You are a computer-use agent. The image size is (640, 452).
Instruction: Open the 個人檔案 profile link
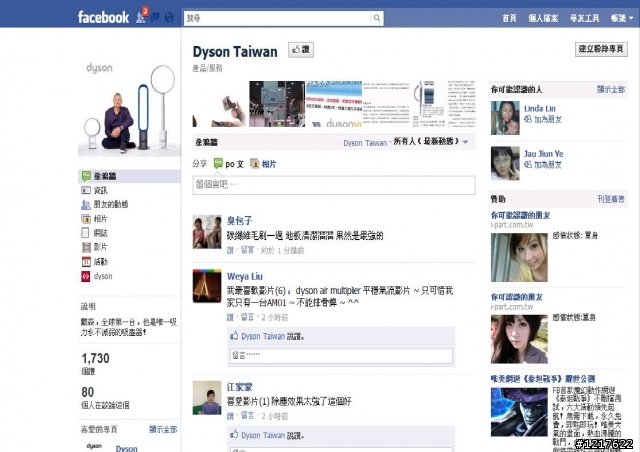click(543, 18)
